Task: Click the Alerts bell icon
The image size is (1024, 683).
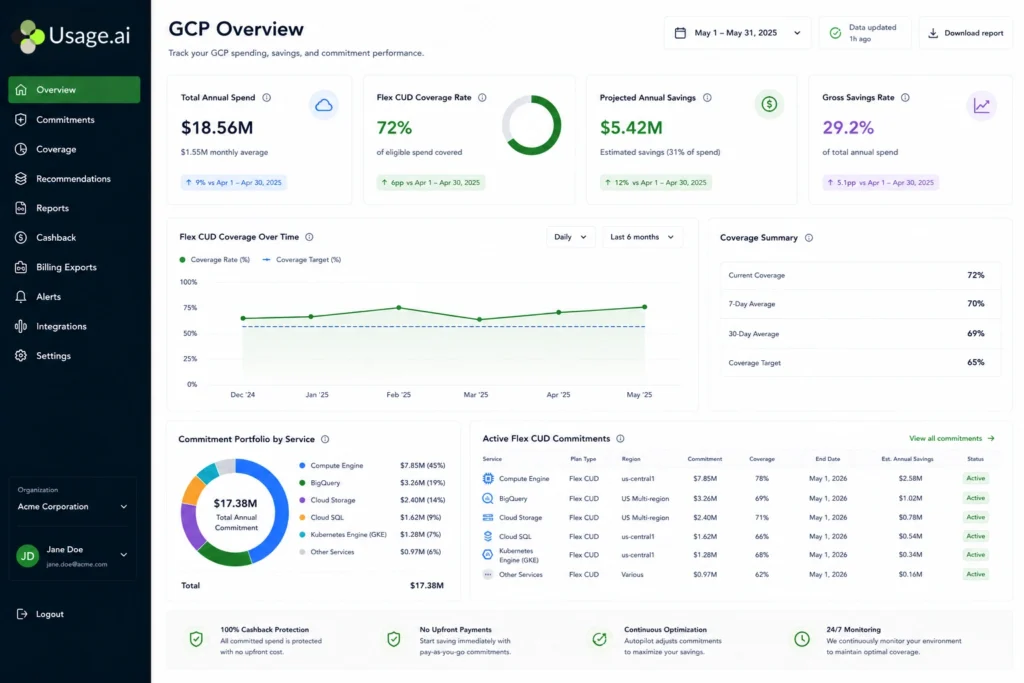Action: pos(21,296)
